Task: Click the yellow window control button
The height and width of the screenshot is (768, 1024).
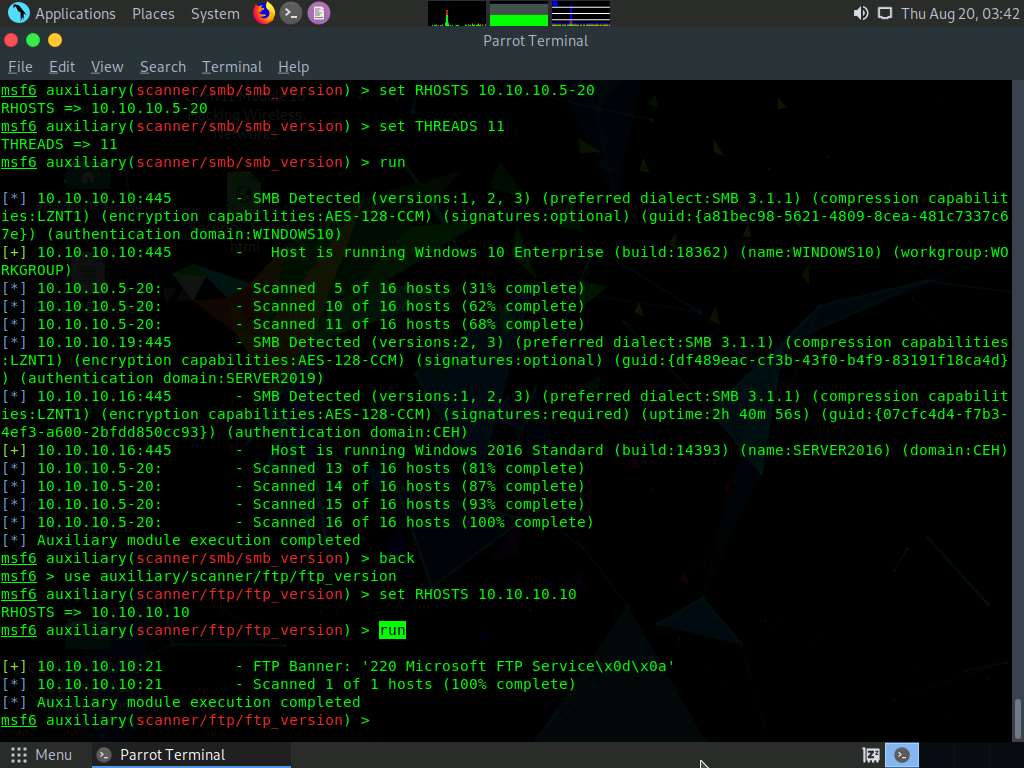Action: coord(55,40)
